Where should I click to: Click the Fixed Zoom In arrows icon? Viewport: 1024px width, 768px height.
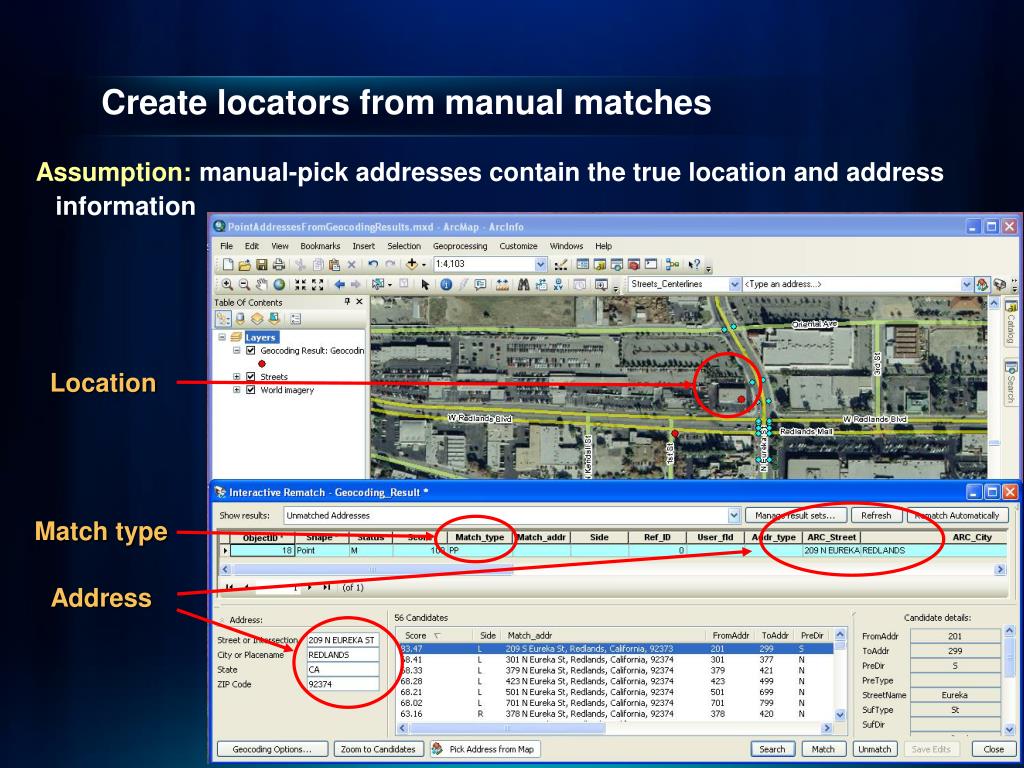coord(300,284)
